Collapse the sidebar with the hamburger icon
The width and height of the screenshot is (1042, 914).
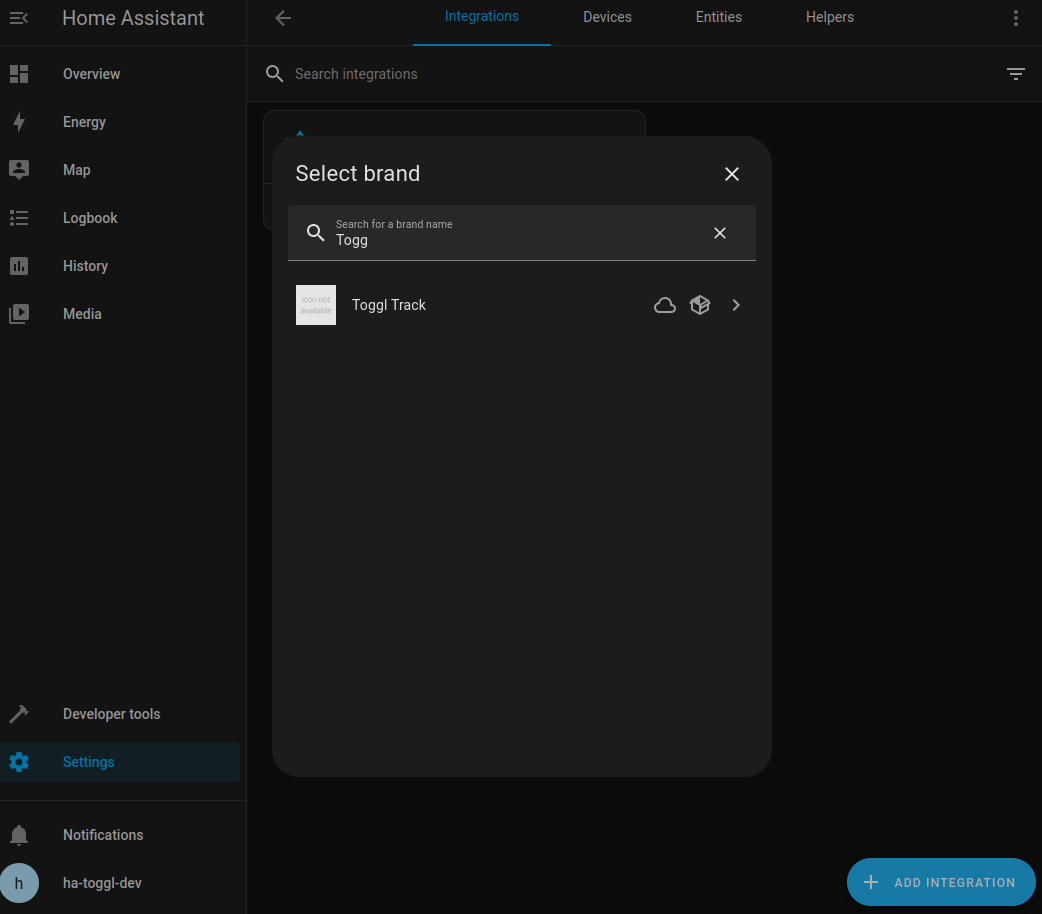point(19,18)
